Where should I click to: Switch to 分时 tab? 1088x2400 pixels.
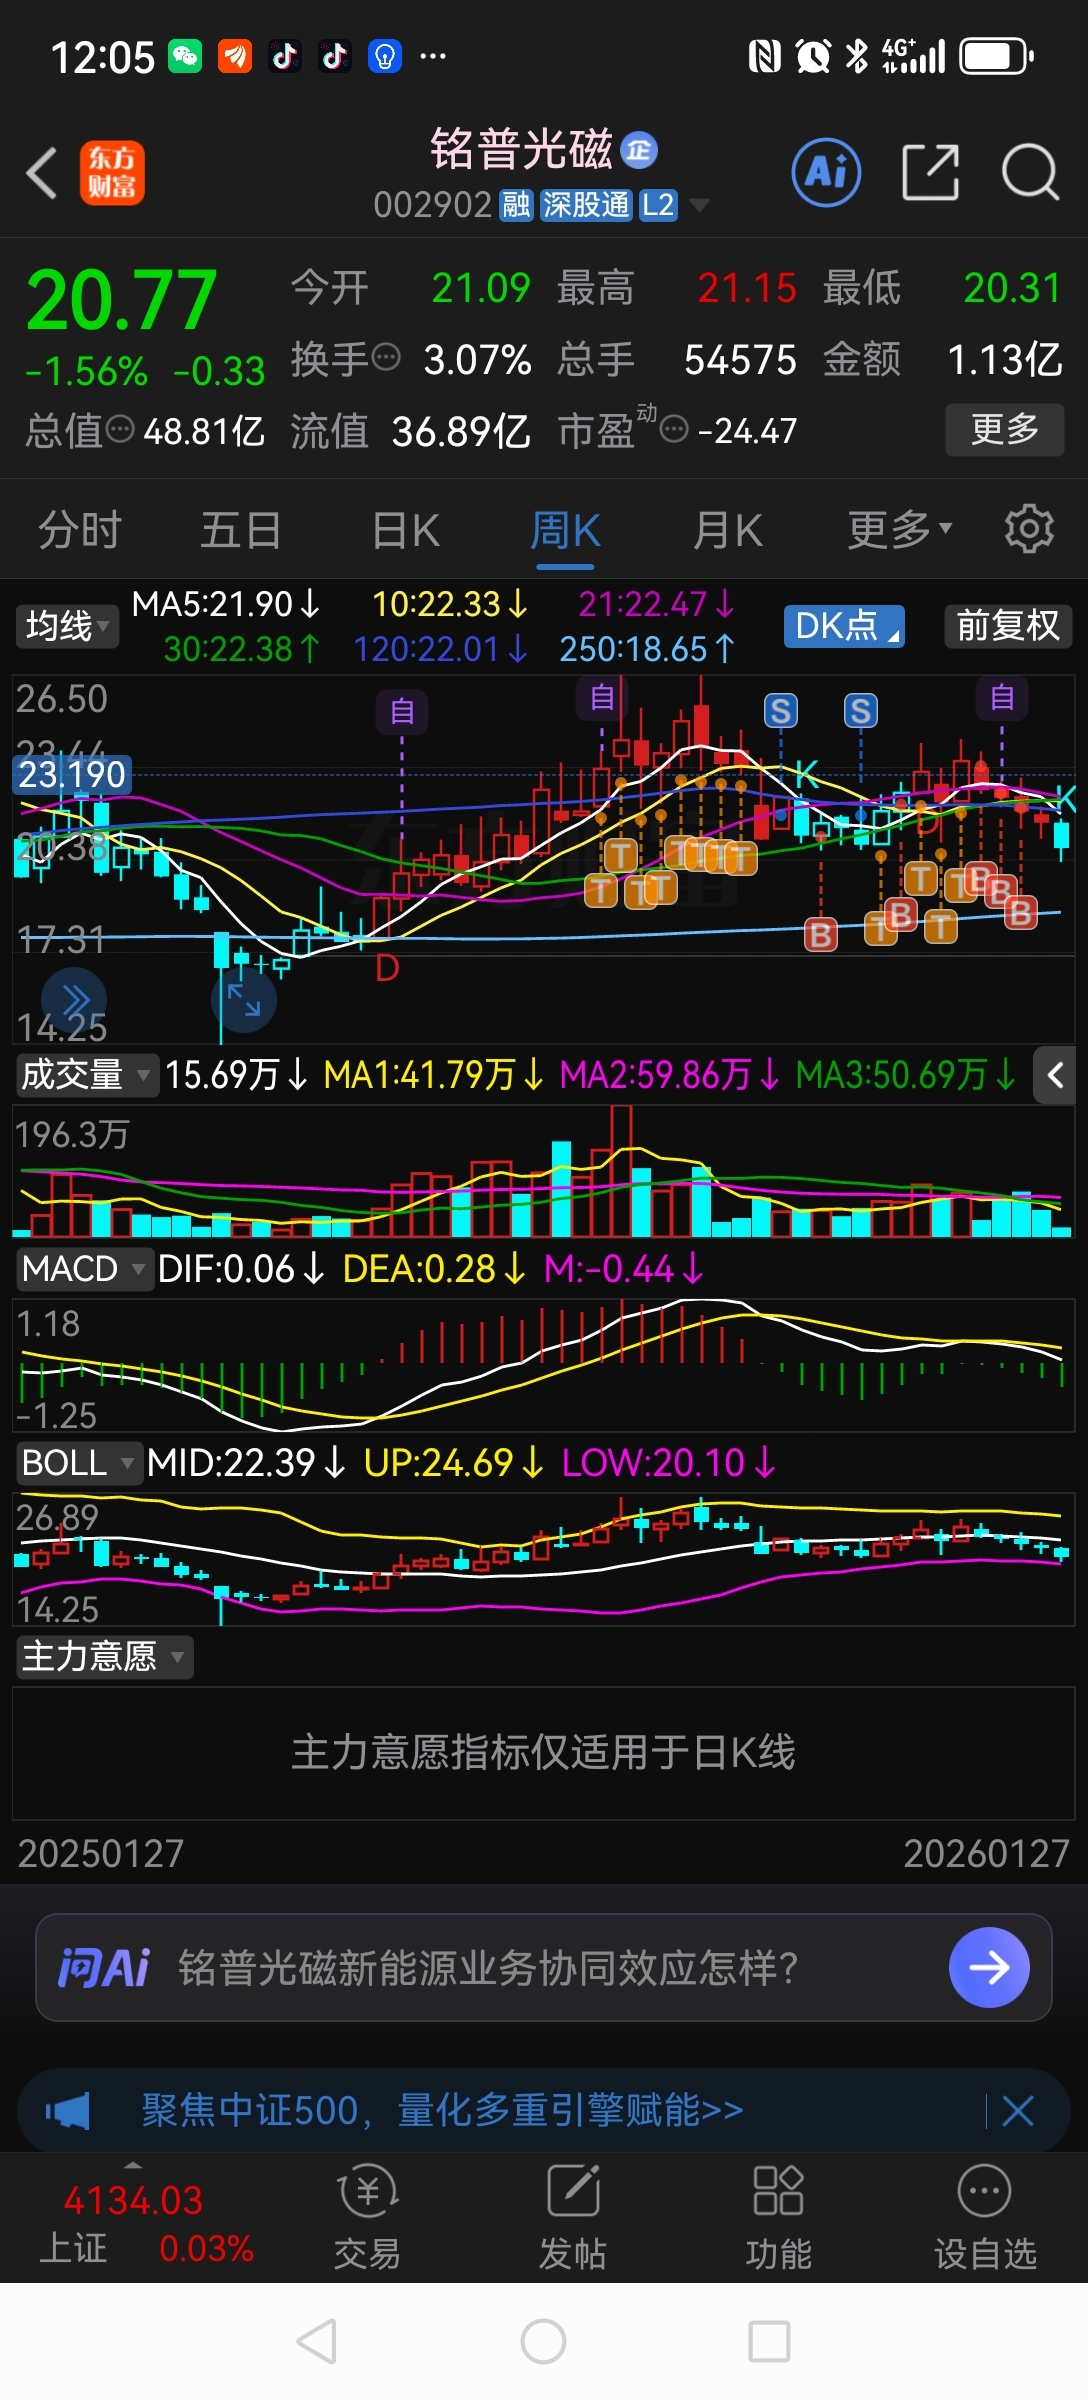(80, 529)
